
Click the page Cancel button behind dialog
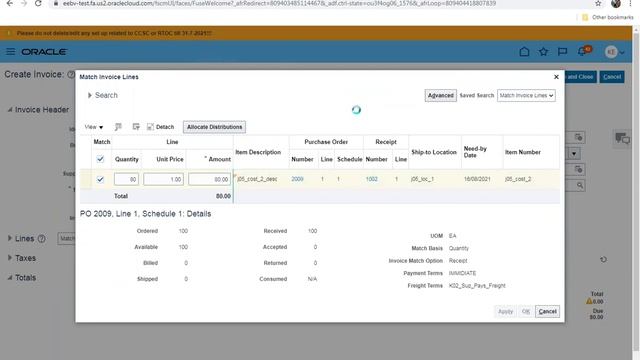(612, 77)
